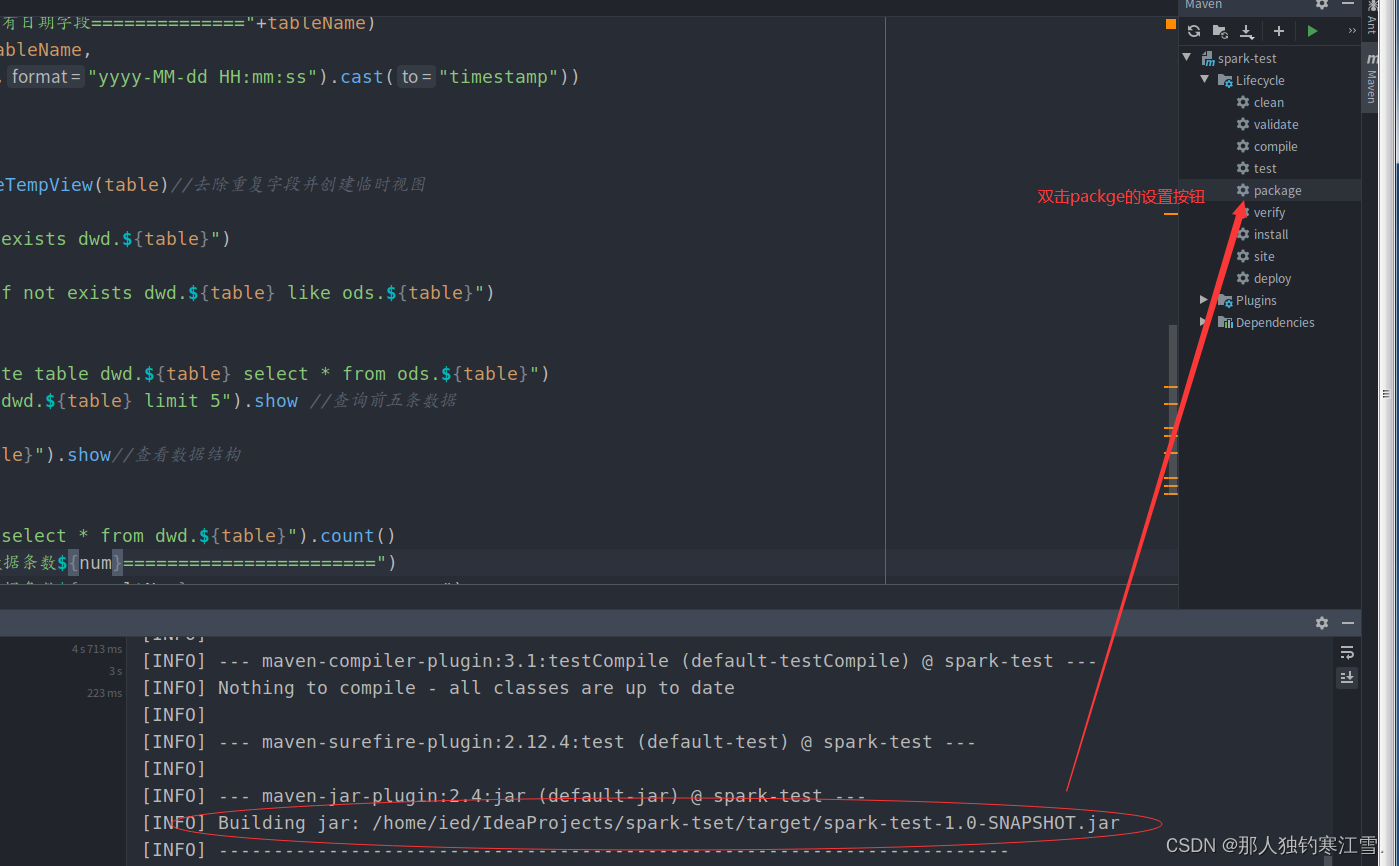Collapse the Lifecycle node
The height and width of the screenshot is (866, 1399).
1205,80
